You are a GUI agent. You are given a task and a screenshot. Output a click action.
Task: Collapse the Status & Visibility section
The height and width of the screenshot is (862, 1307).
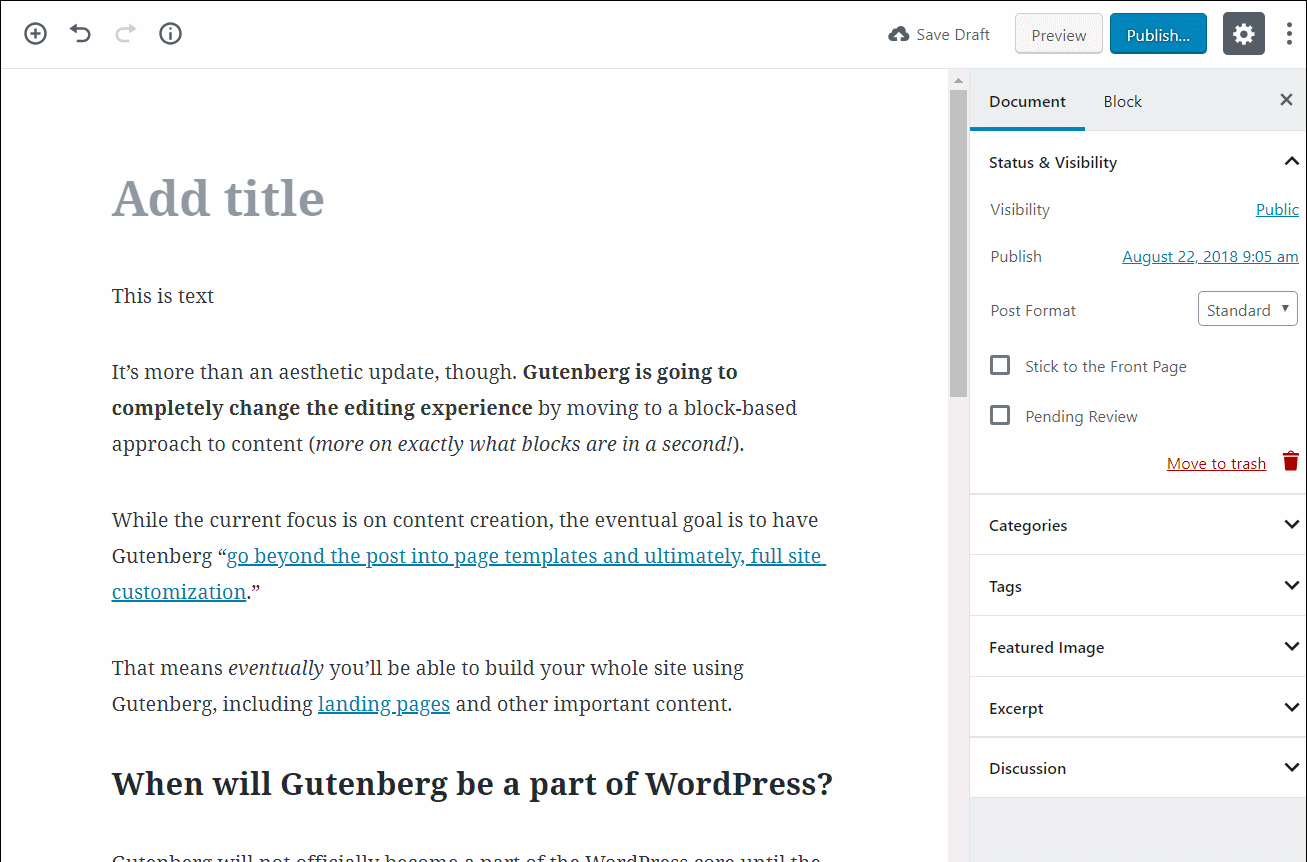(x=1138, y=162)
